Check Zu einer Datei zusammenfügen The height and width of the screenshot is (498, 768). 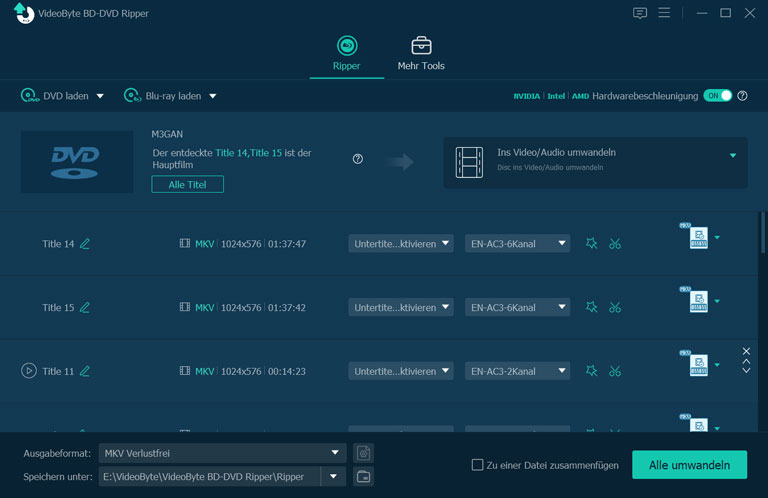coord(477,465)
